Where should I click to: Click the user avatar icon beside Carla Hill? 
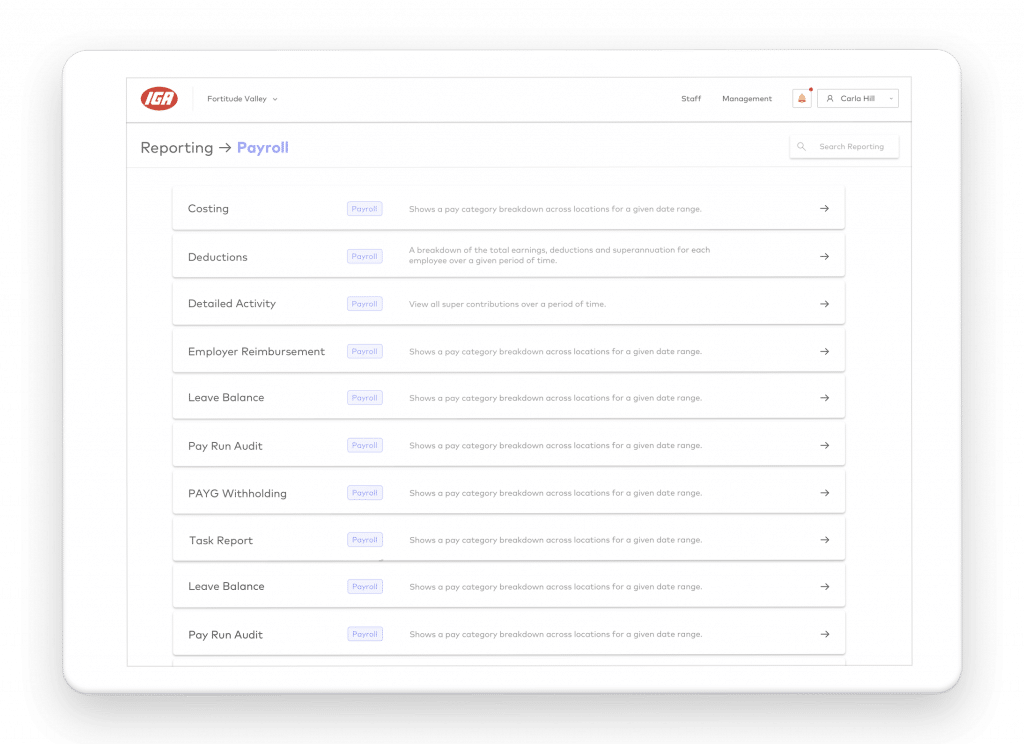(830, 99)
